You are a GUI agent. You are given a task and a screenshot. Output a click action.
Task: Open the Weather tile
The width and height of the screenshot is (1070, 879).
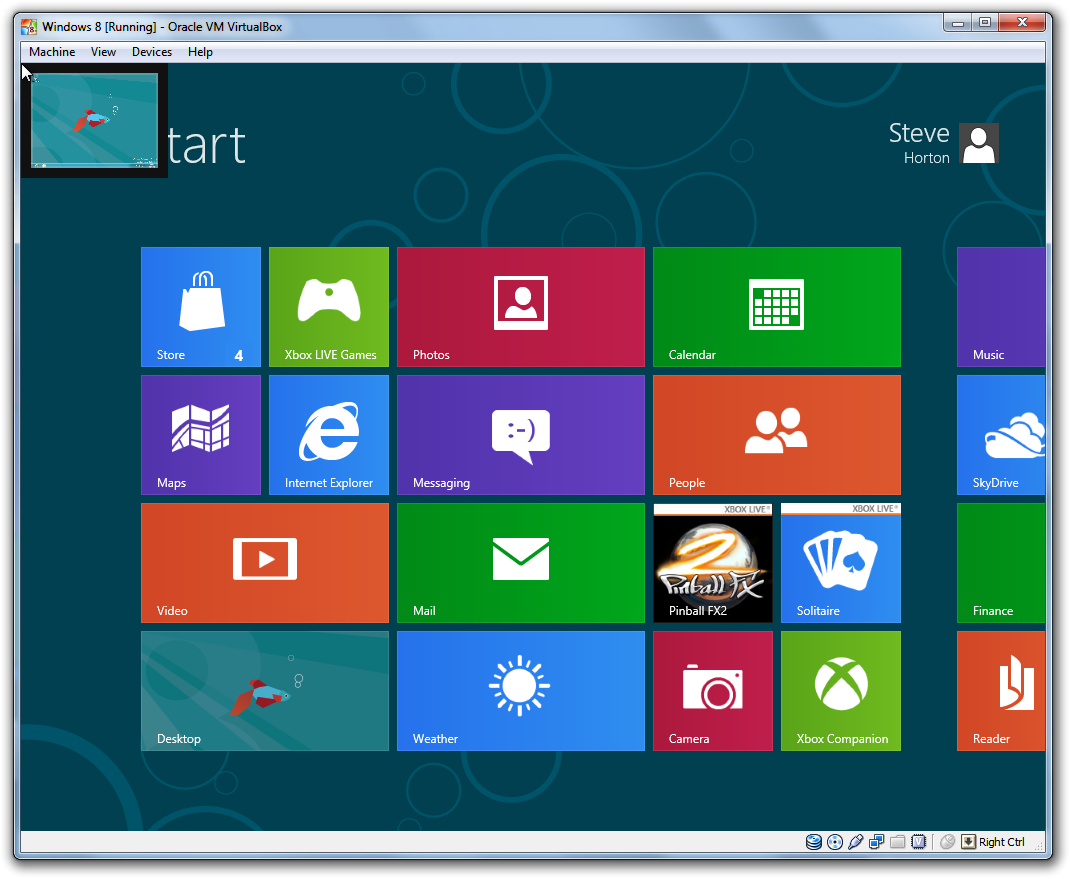[521, 691]
